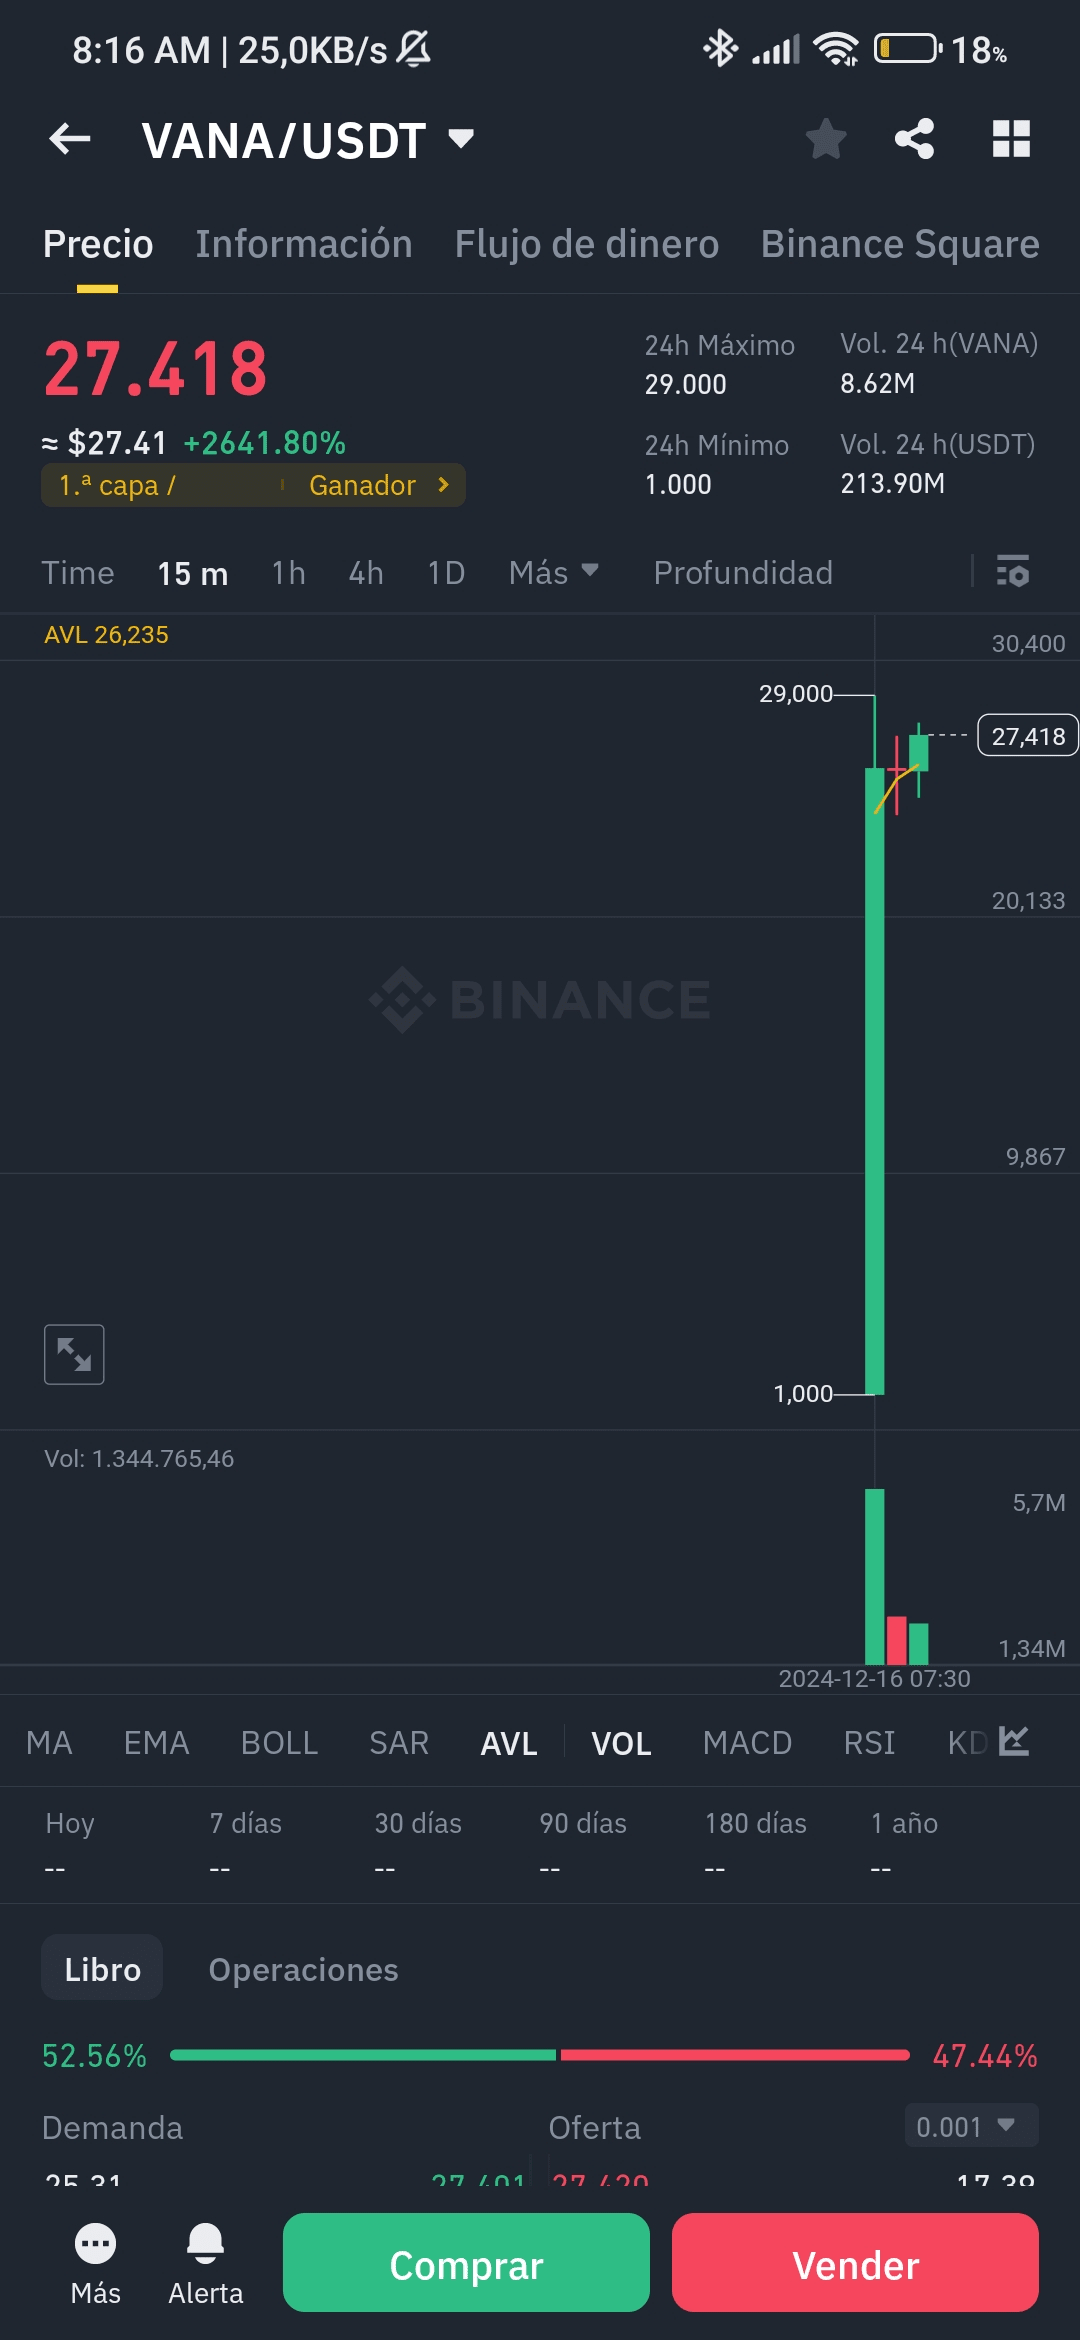
Task: Tap the Más three-dots icon
Action: [95, 2245]
